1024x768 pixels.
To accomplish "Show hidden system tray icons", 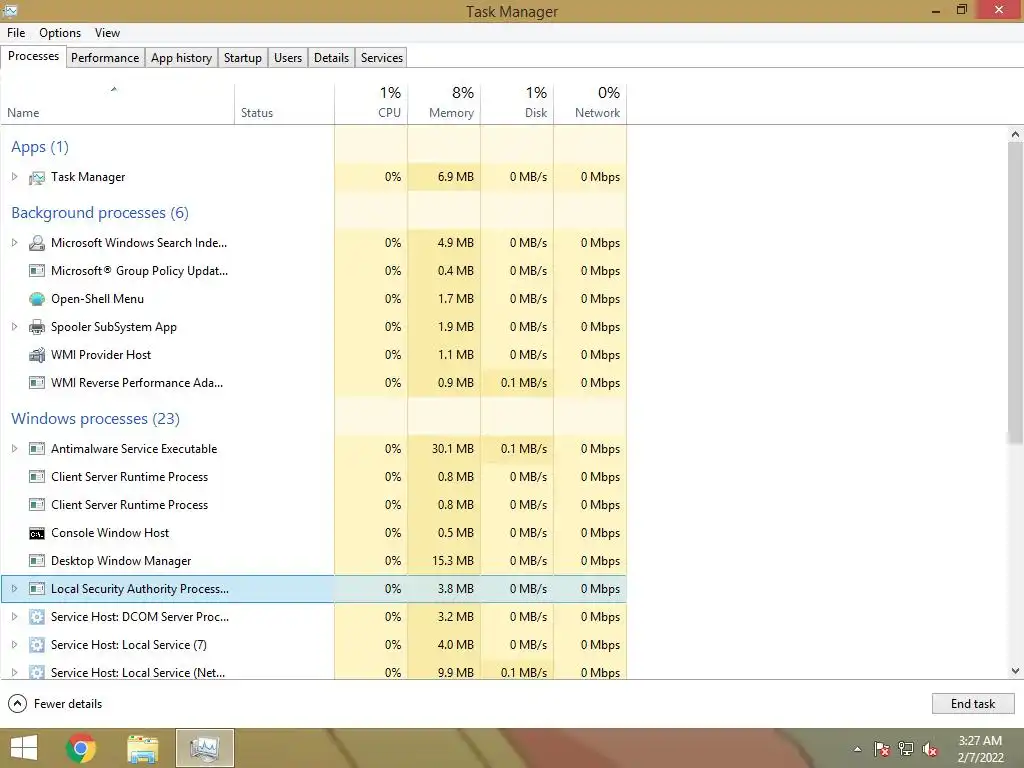I will [857, 749].
